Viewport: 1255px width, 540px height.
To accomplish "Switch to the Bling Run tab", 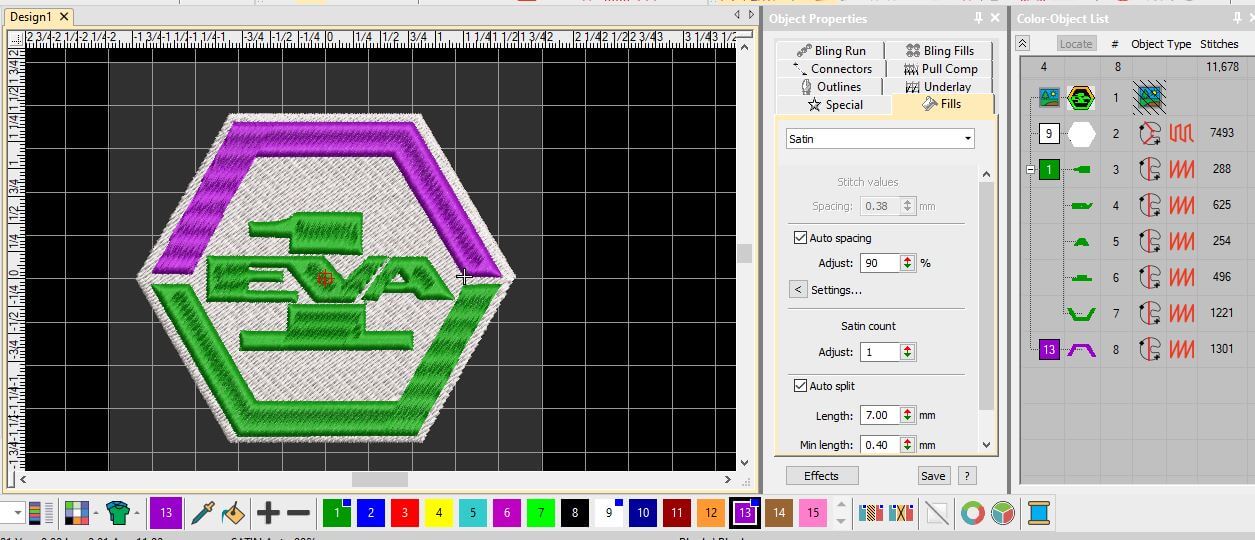I will click(831, 51).
